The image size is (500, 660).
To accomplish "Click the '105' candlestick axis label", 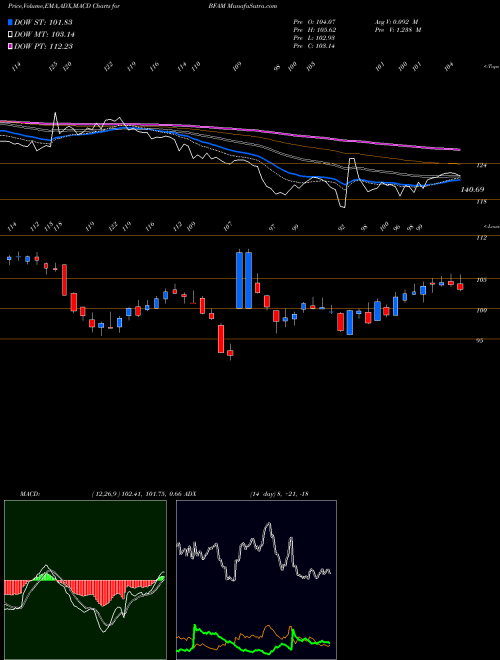I will 481,279.
